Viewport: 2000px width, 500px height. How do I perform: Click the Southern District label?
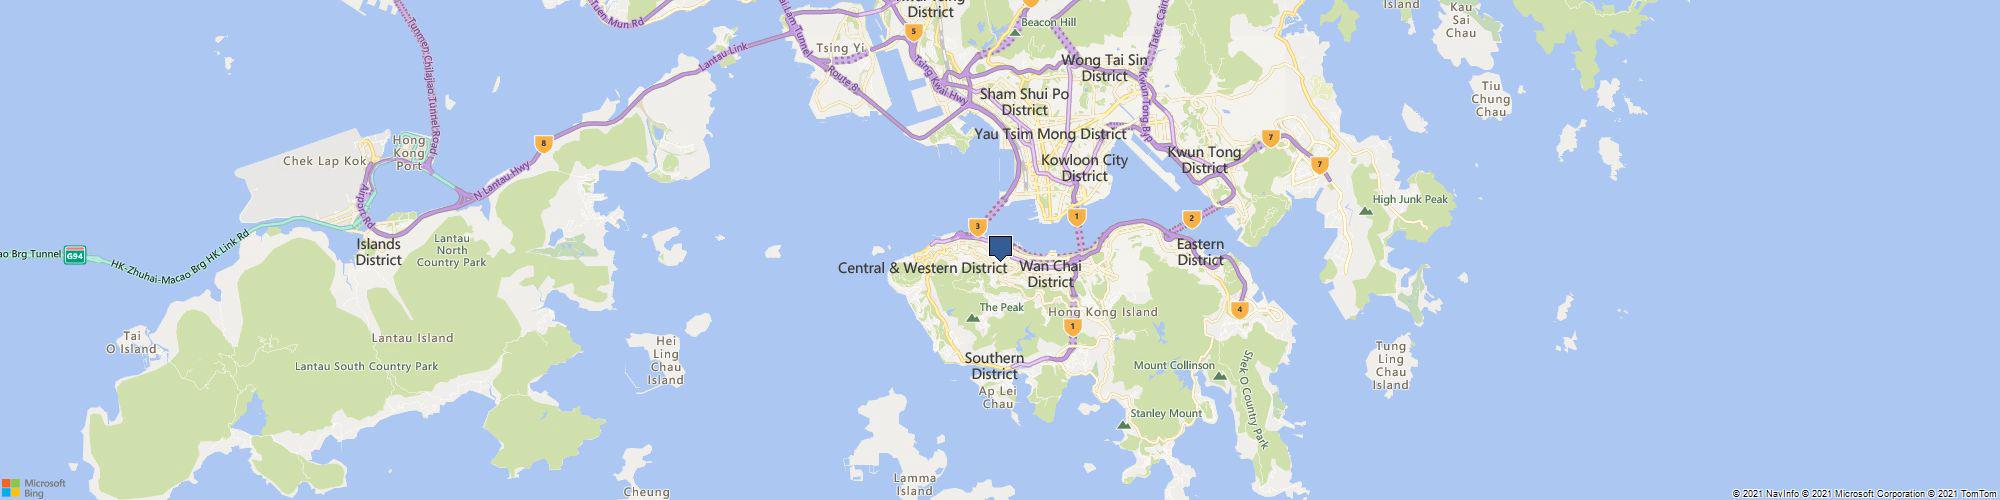pyautogui.click(x=994, y=366)
